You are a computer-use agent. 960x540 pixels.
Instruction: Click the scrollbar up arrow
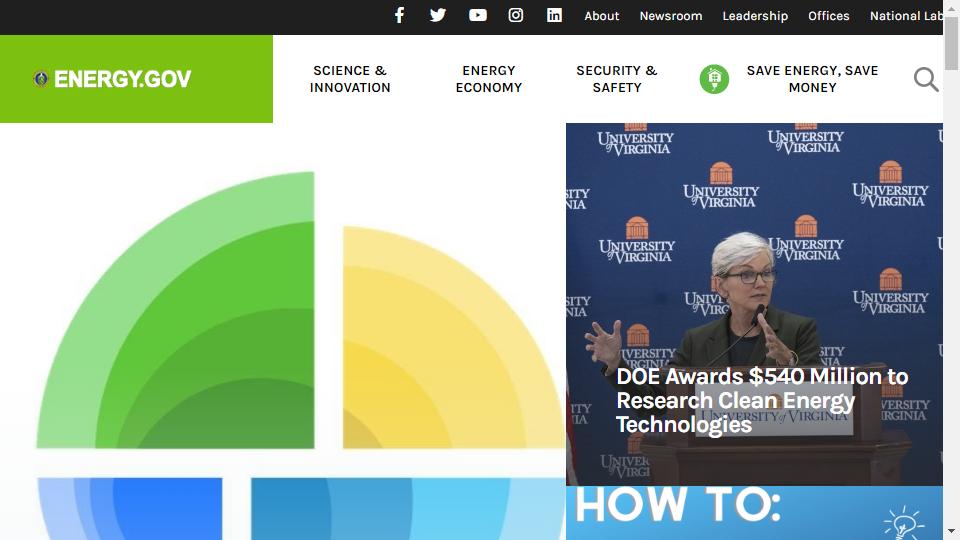(951, 8)
